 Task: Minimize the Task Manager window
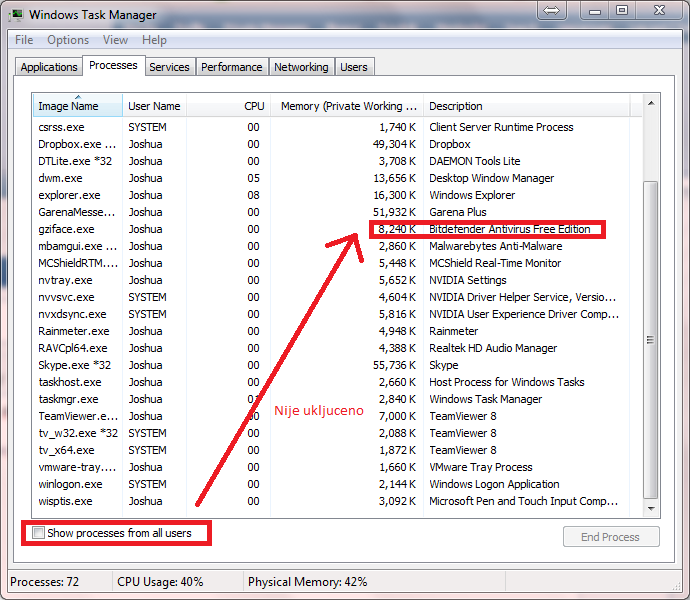(x=595, y=11)
